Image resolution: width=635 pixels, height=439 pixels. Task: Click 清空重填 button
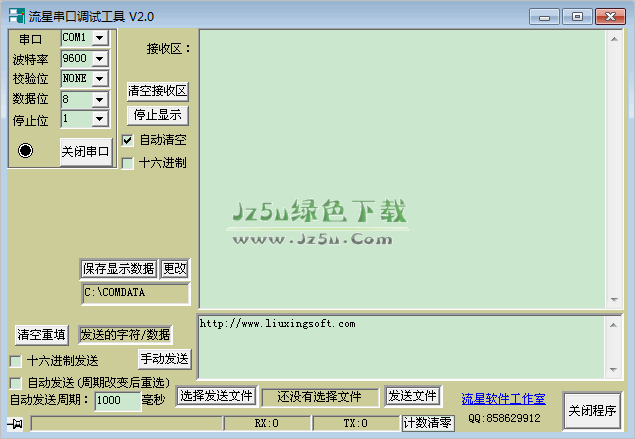pos(41,335)
